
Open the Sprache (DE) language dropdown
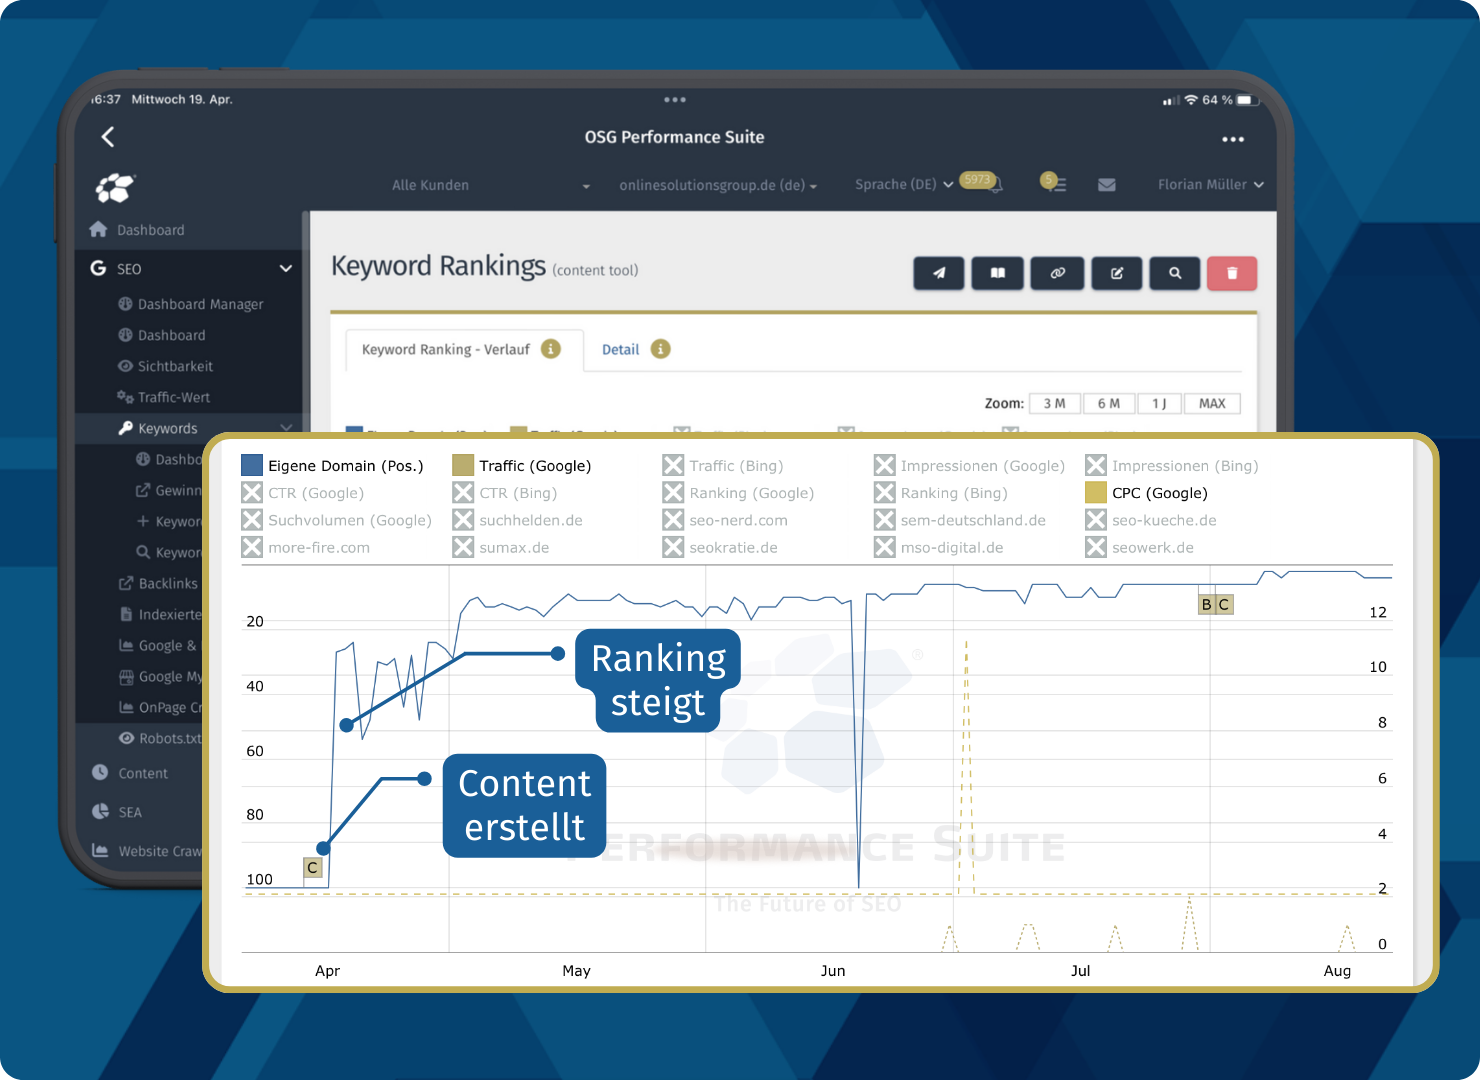(x=904, y=184)
